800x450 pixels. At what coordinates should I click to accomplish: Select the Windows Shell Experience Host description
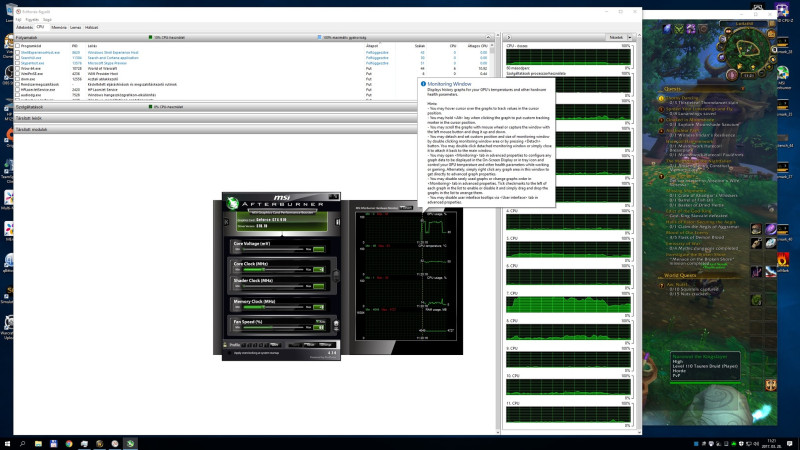tap(113, 53)
